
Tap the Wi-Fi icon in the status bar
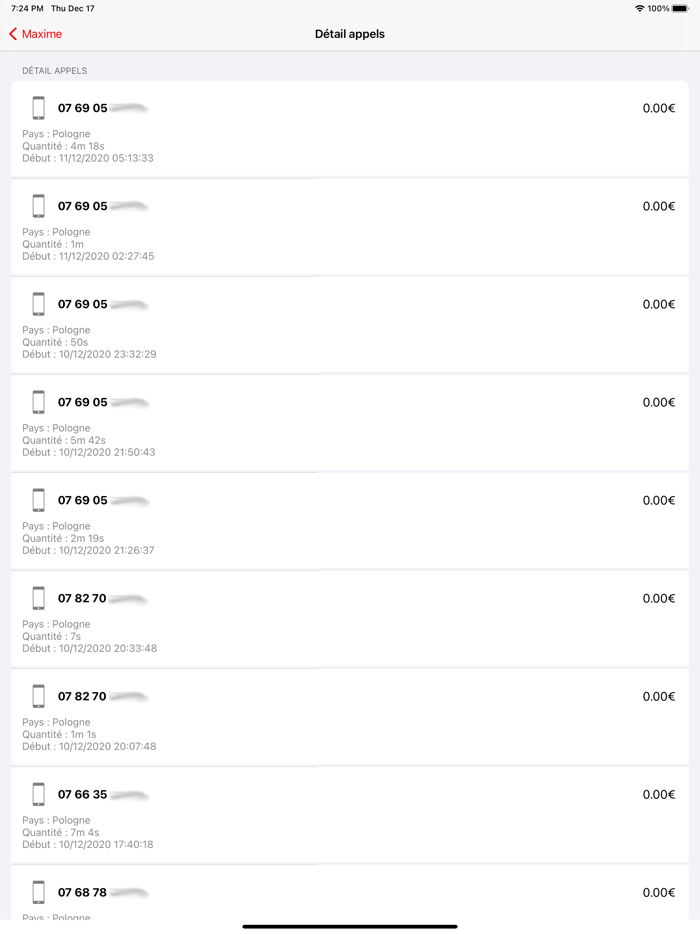(x=639, y=8)
